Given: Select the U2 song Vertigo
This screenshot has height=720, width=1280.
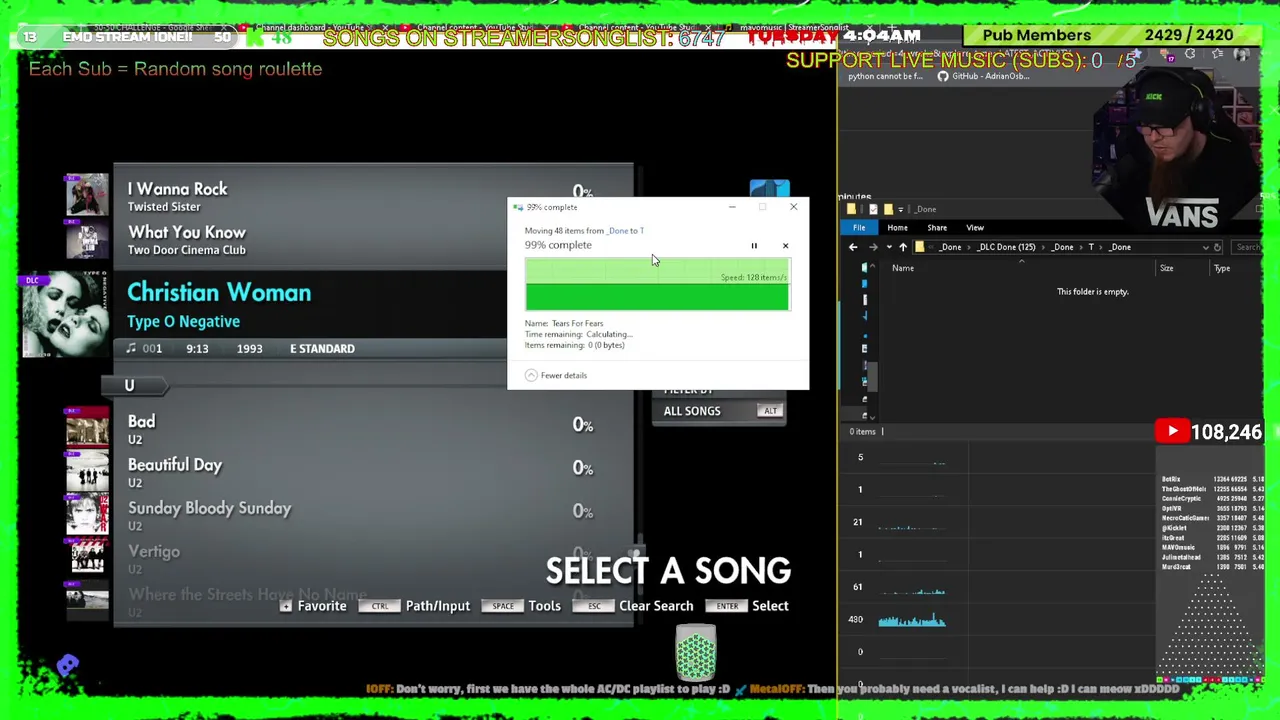Looking at the screenshot, I should (x=153, y=551).
